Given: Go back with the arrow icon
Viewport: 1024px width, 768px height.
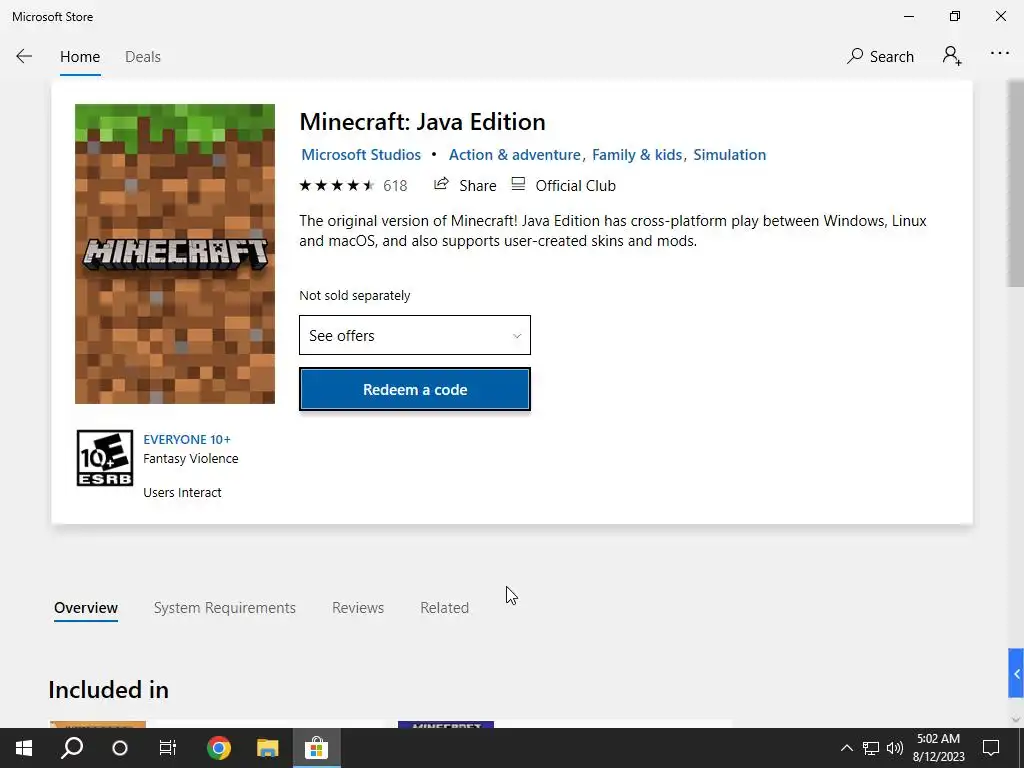Looking at the screenshot, I should (x=24, y=56).
